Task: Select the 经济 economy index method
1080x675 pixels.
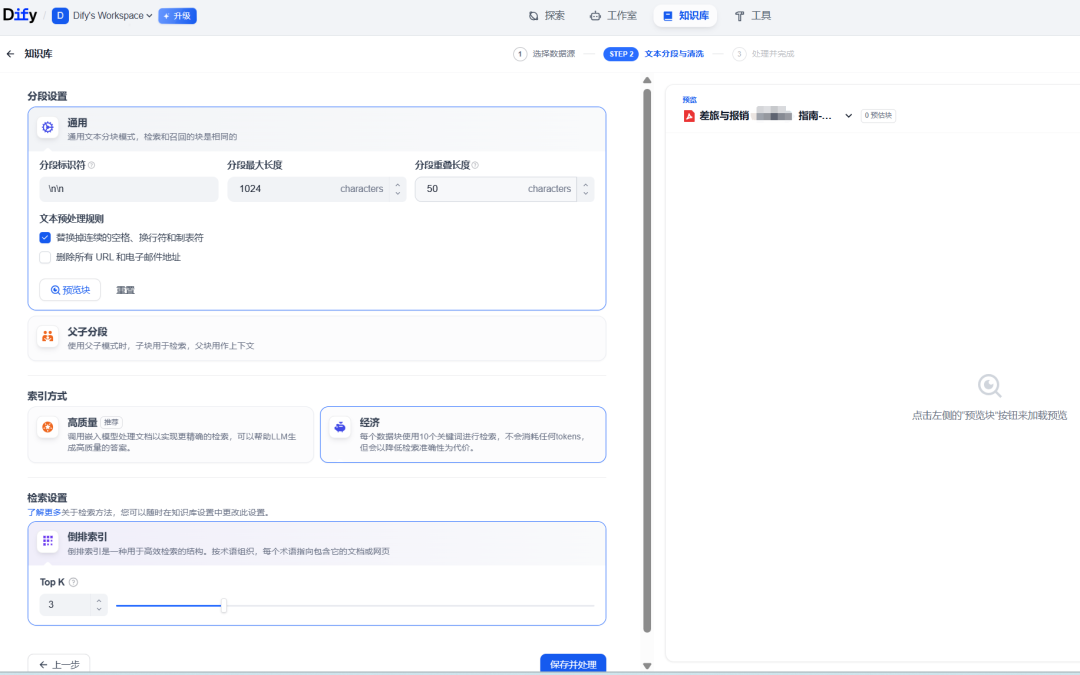Action: (x=463, y=435)
